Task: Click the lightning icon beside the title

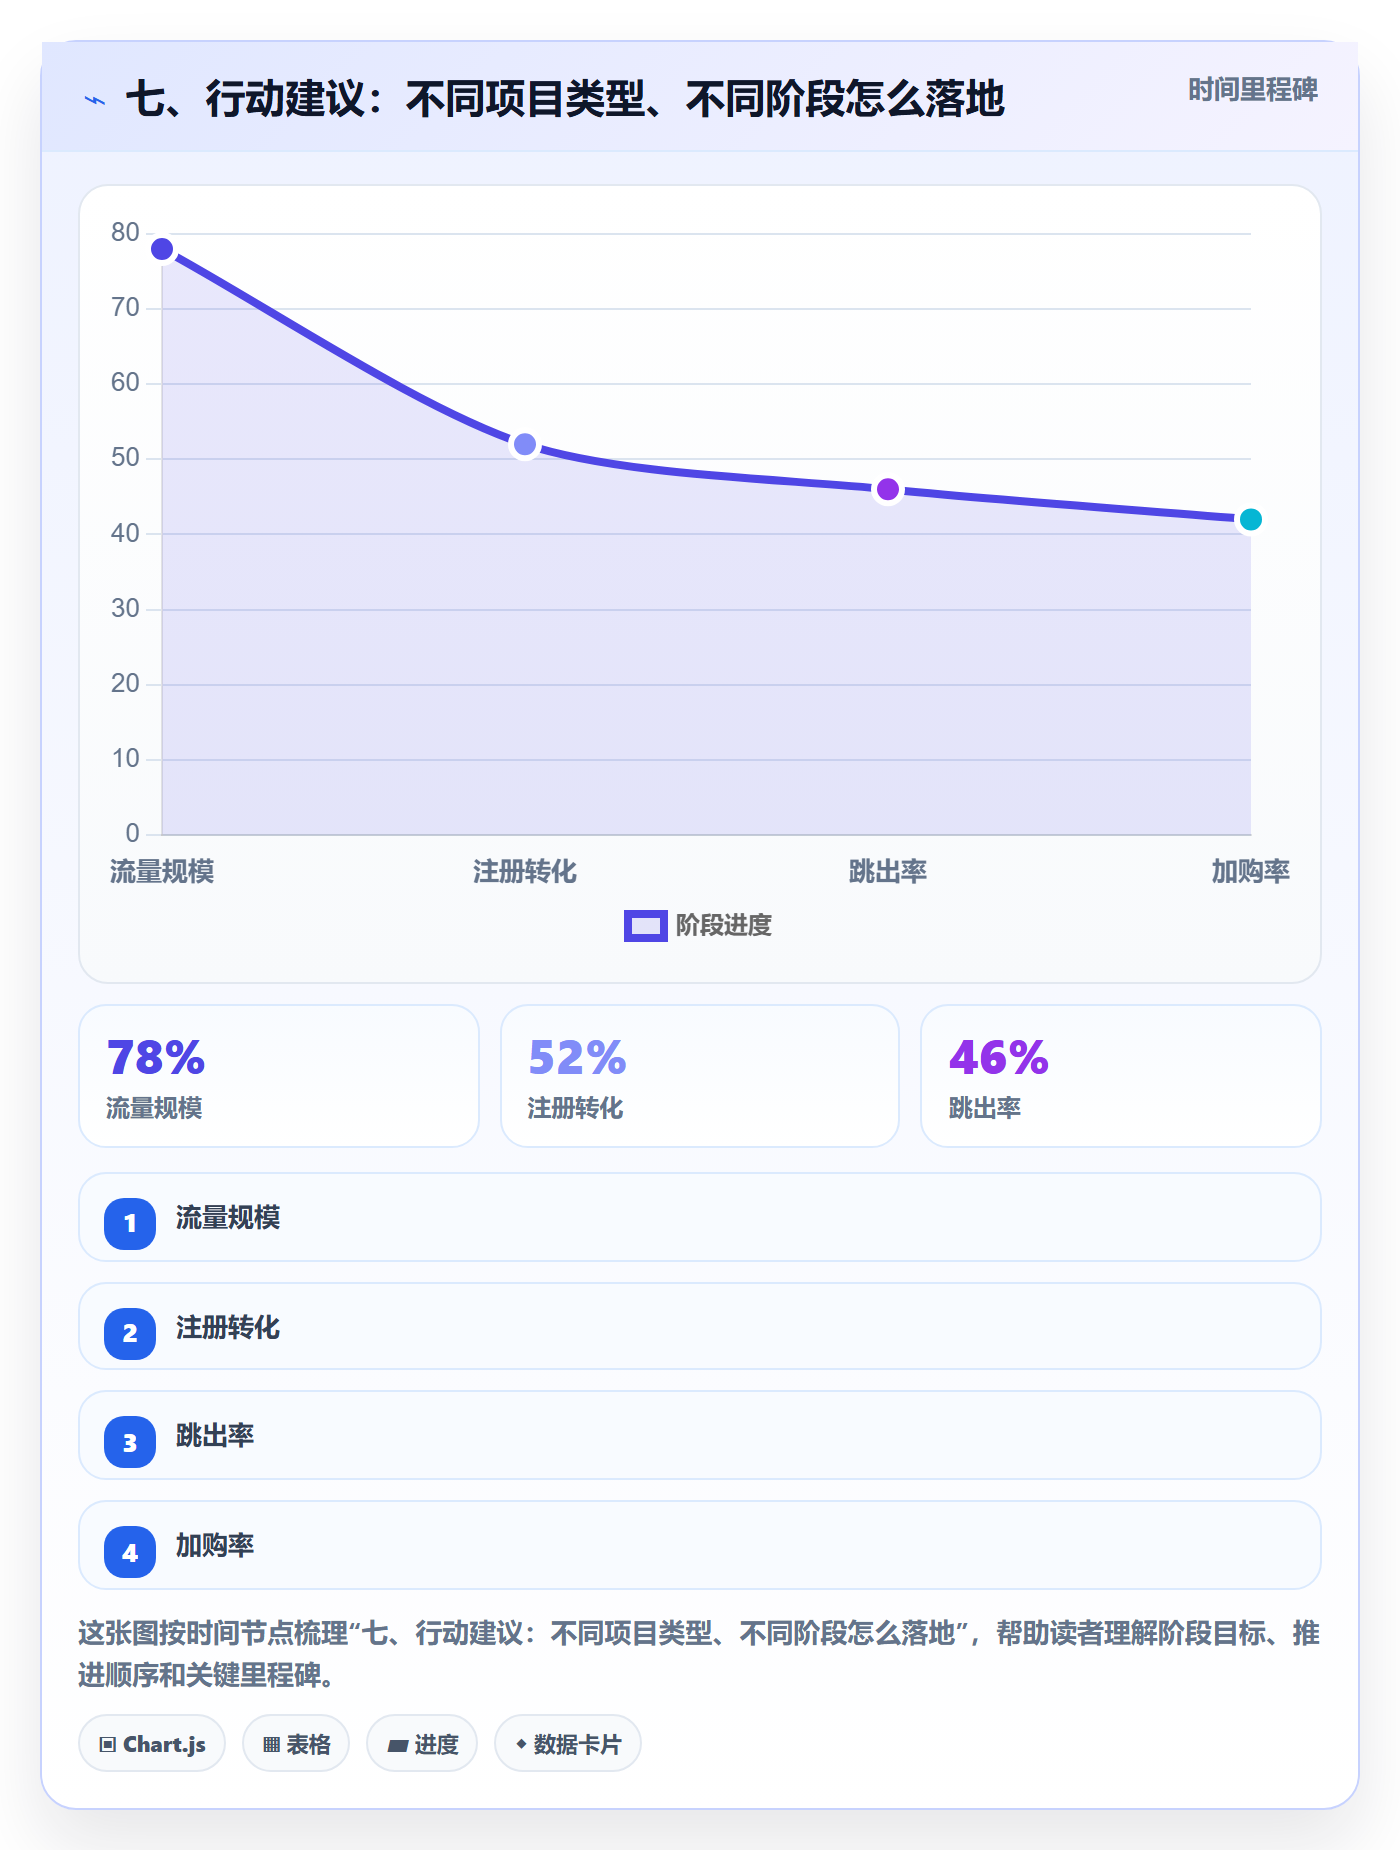Action: [x=95, y=100]
